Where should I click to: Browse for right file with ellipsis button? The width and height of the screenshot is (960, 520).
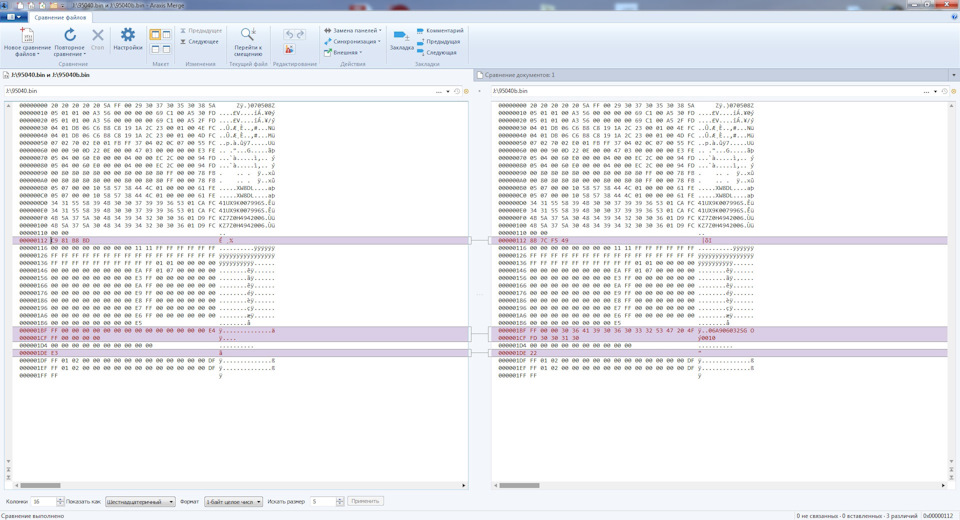pos(926,91)
